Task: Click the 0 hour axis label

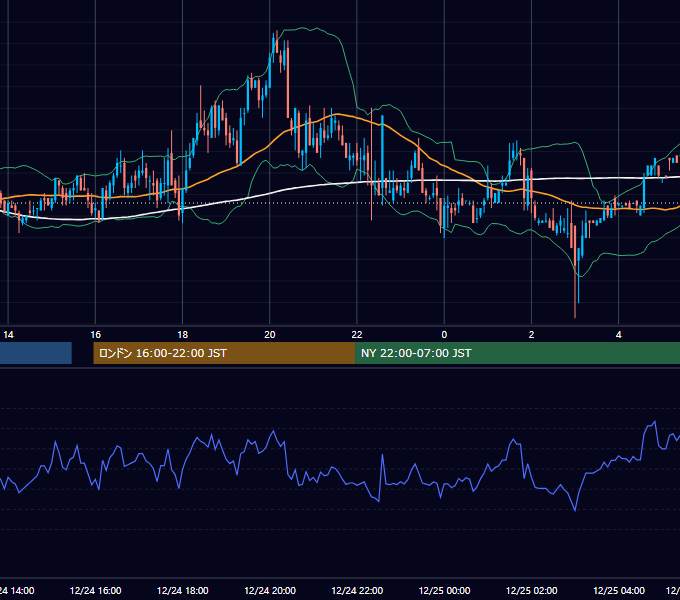Action: (444, 335)
